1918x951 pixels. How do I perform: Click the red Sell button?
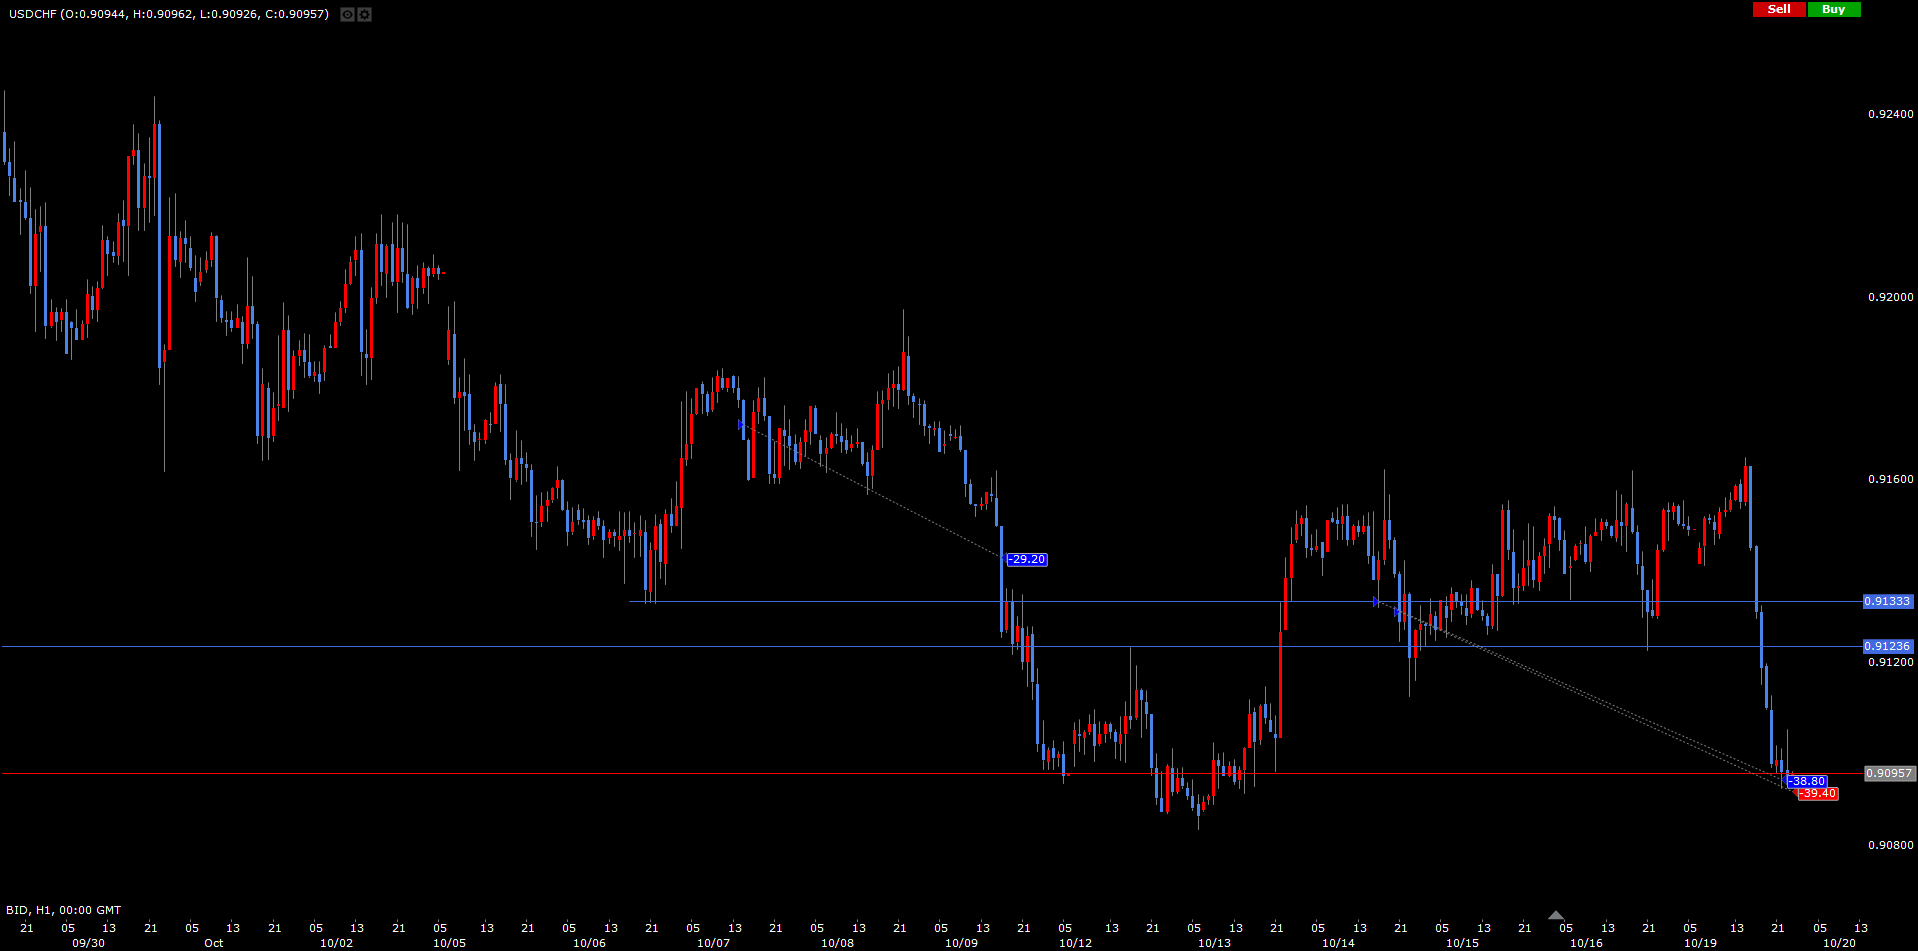(1779, 9)
